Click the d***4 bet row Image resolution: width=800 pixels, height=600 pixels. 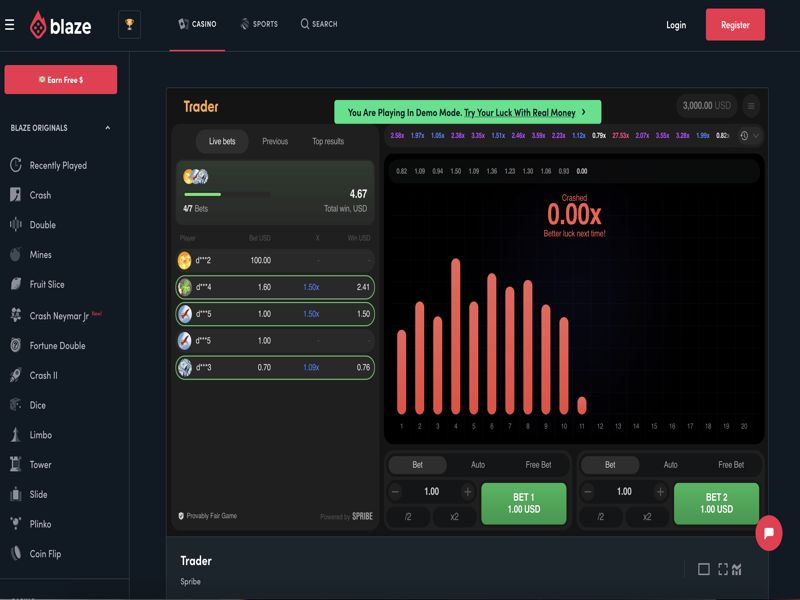(x=275, y=287)
